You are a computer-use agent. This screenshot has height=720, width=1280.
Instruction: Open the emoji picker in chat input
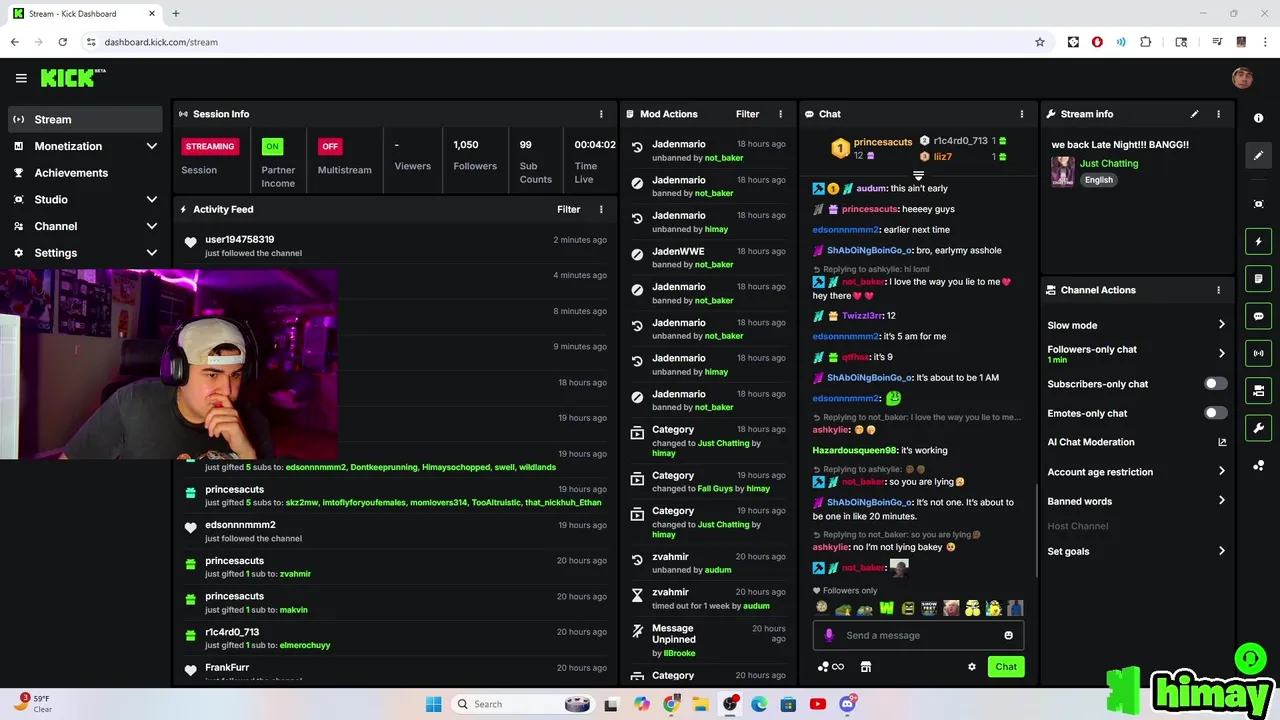(1008, 635)
